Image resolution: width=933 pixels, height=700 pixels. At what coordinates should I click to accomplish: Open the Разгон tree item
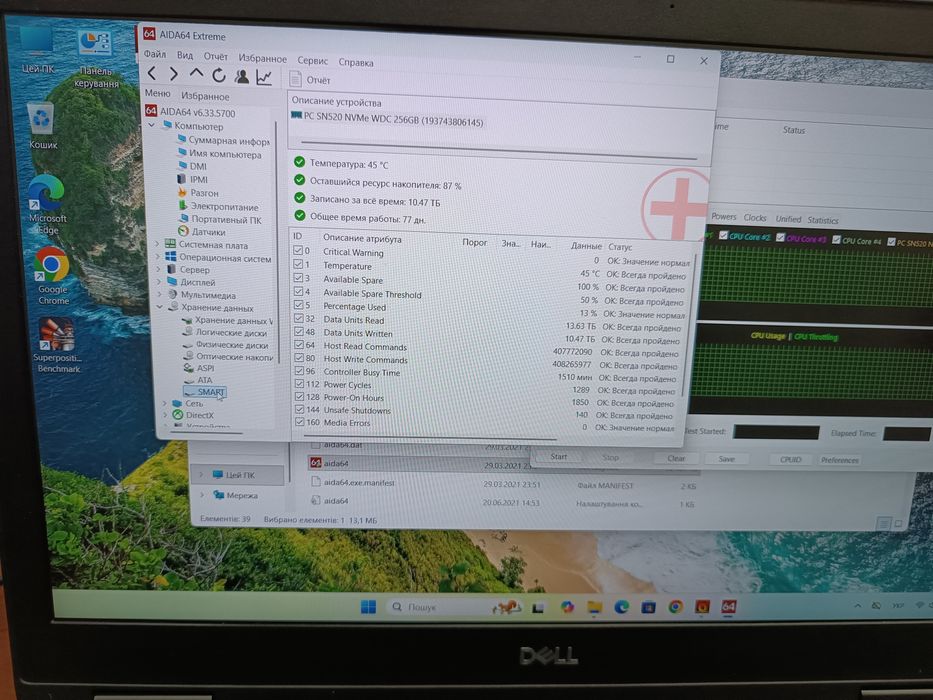[198, 193]
